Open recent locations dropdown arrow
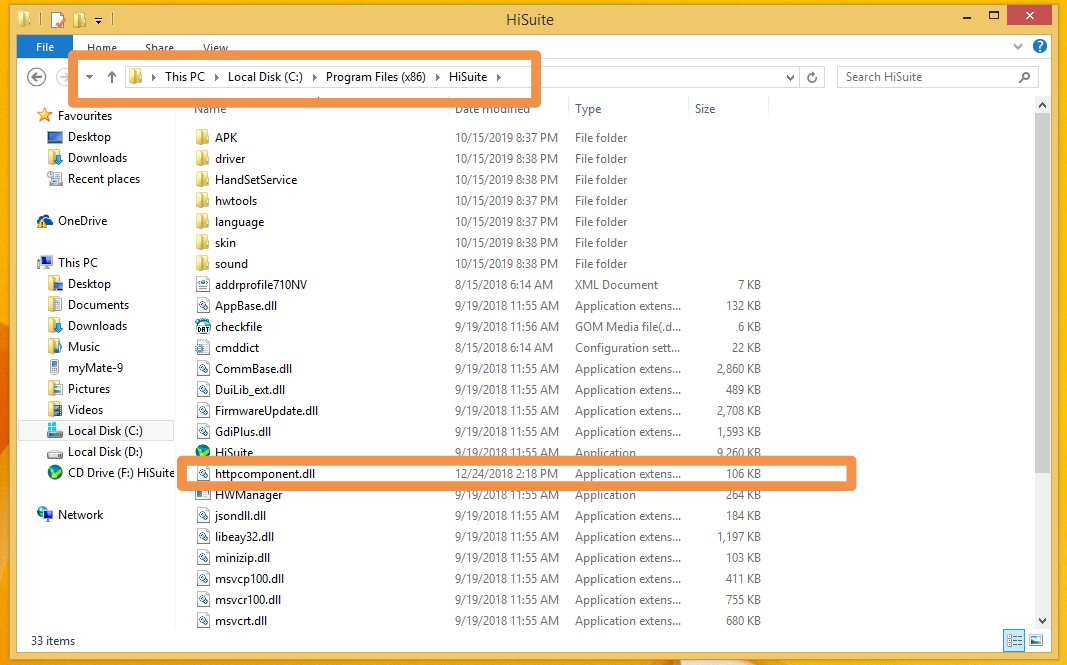Viewport: 1067px width, 665px height. [x=90, y=77]
